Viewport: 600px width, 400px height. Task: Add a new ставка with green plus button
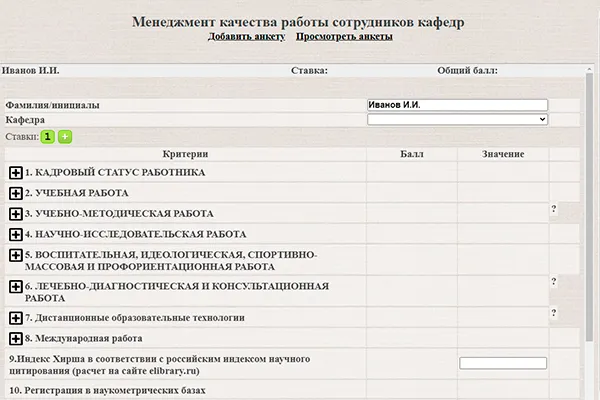pyautogui.click(x=65, y=136)
